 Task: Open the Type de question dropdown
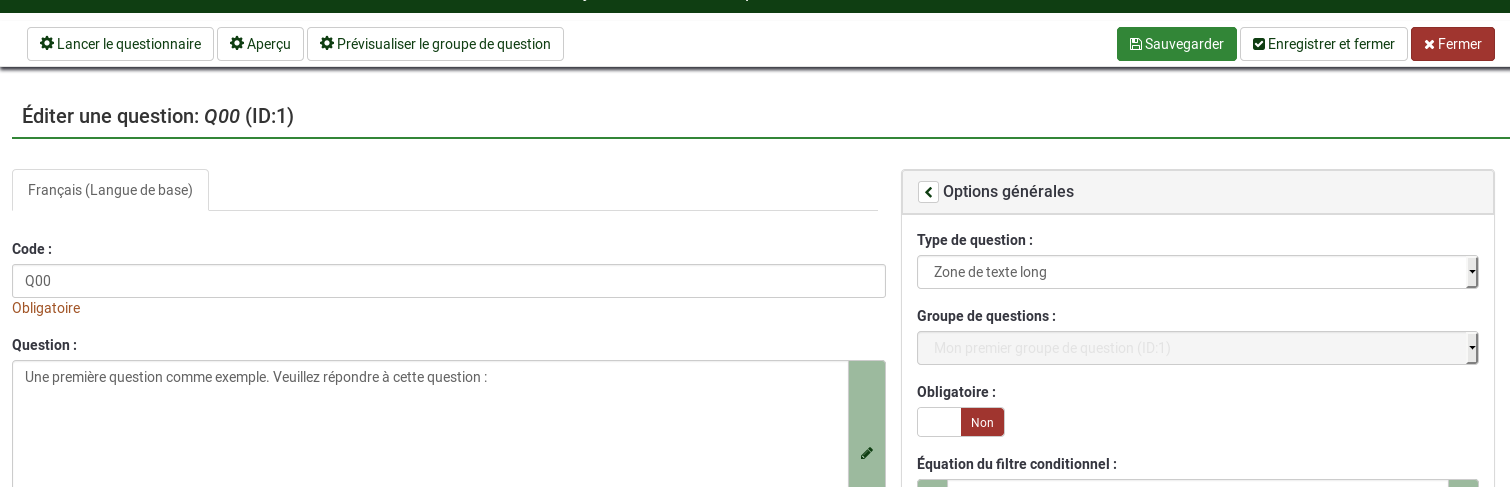pos(1196,272)
